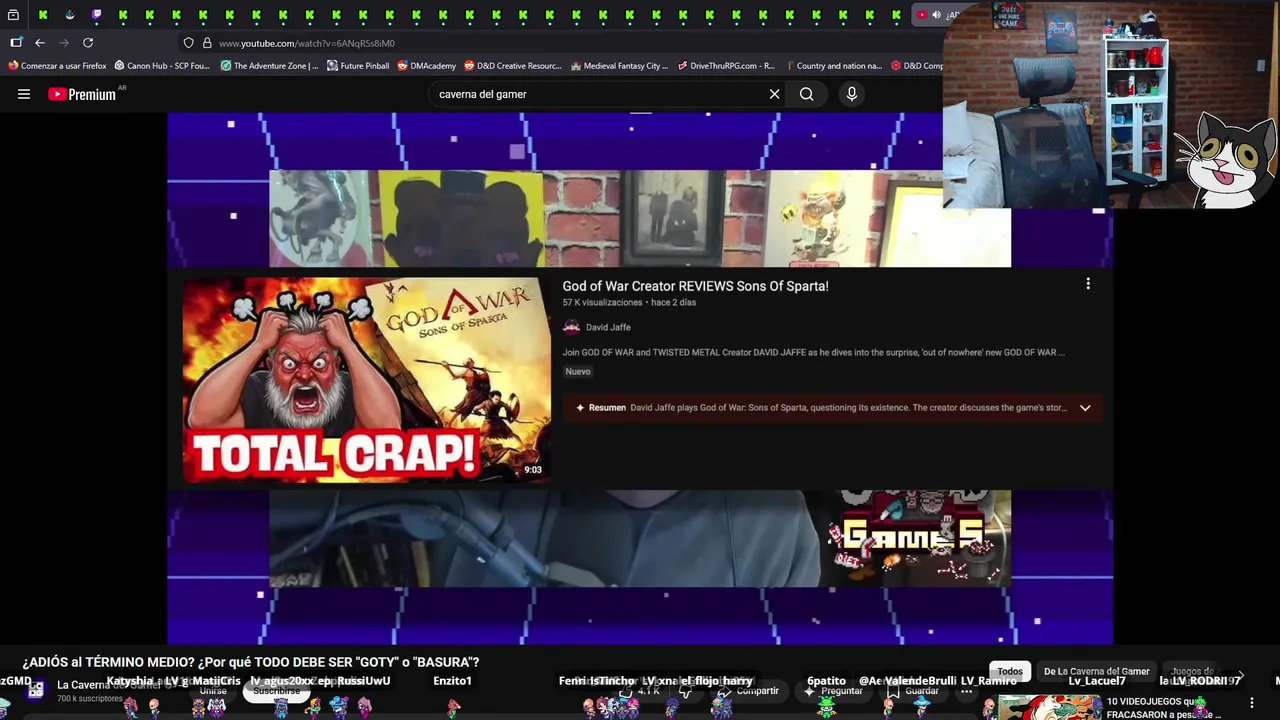Play the TOTAL CRAP! video thumbnail

click(366, 380)
